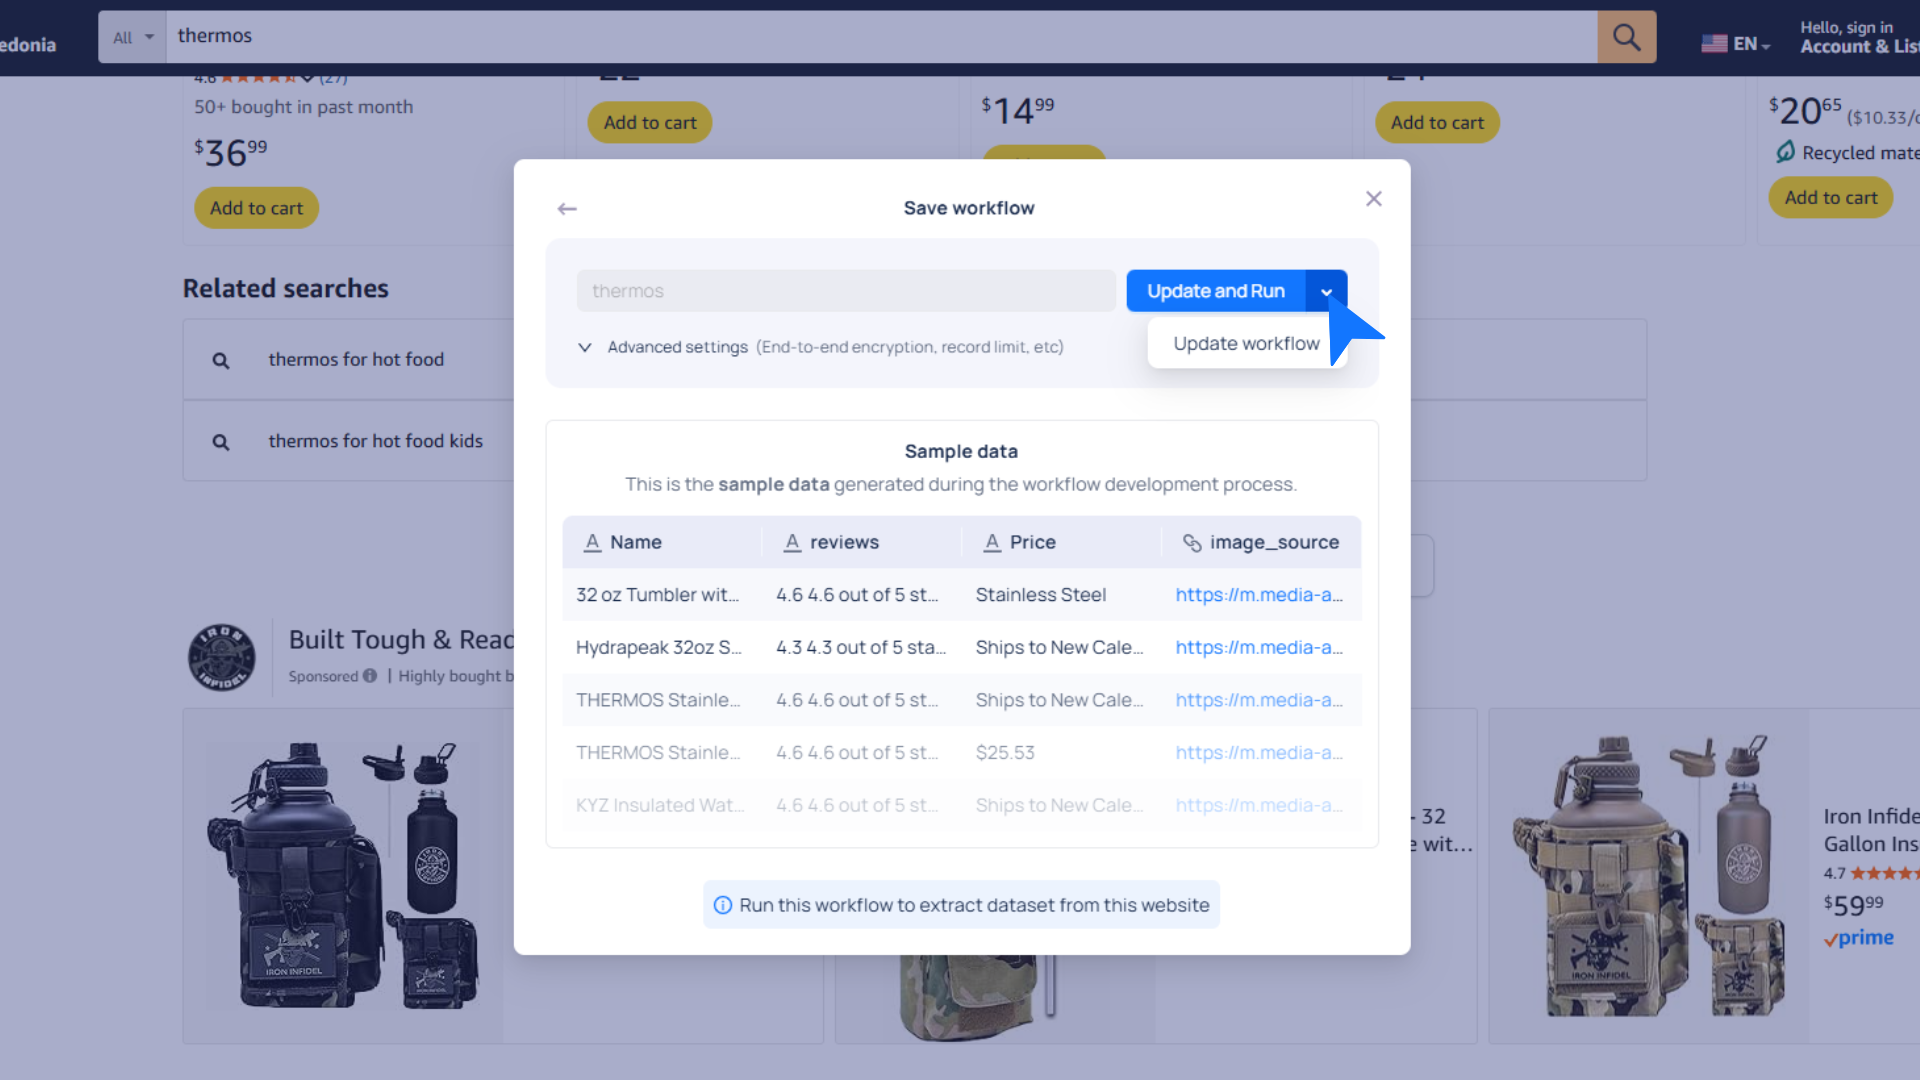Click the Iron Infidel brand logo thumbnail
The height and width of the screenshot is (1080, 1920).
(221, 657)
